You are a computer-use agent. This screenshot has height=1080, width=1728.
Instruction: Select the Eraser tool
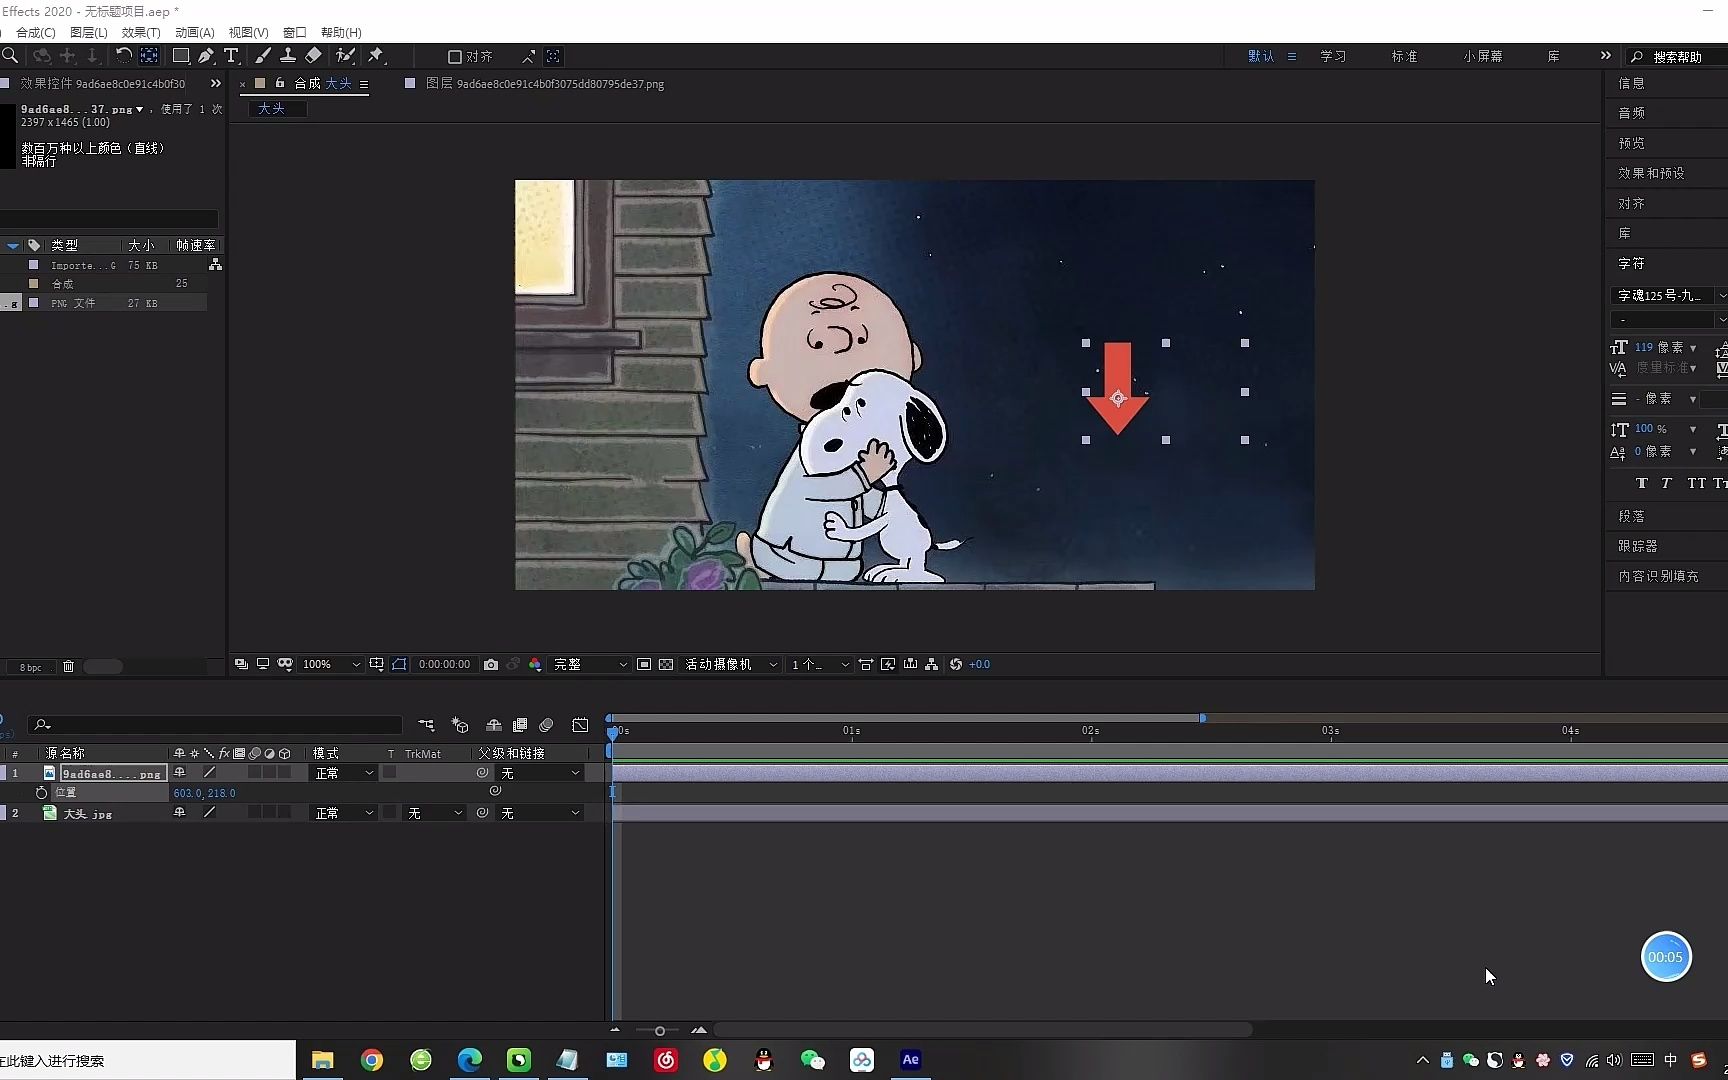pyautogui.click(x=314, y=56)
